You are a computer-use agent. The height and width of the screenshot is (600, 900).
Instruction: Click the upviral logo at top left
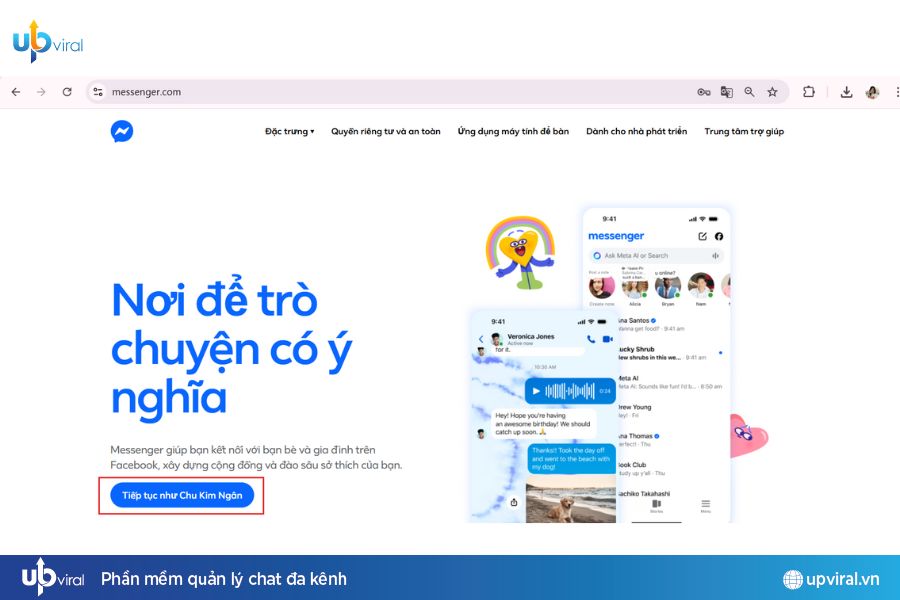pos(48,41)
